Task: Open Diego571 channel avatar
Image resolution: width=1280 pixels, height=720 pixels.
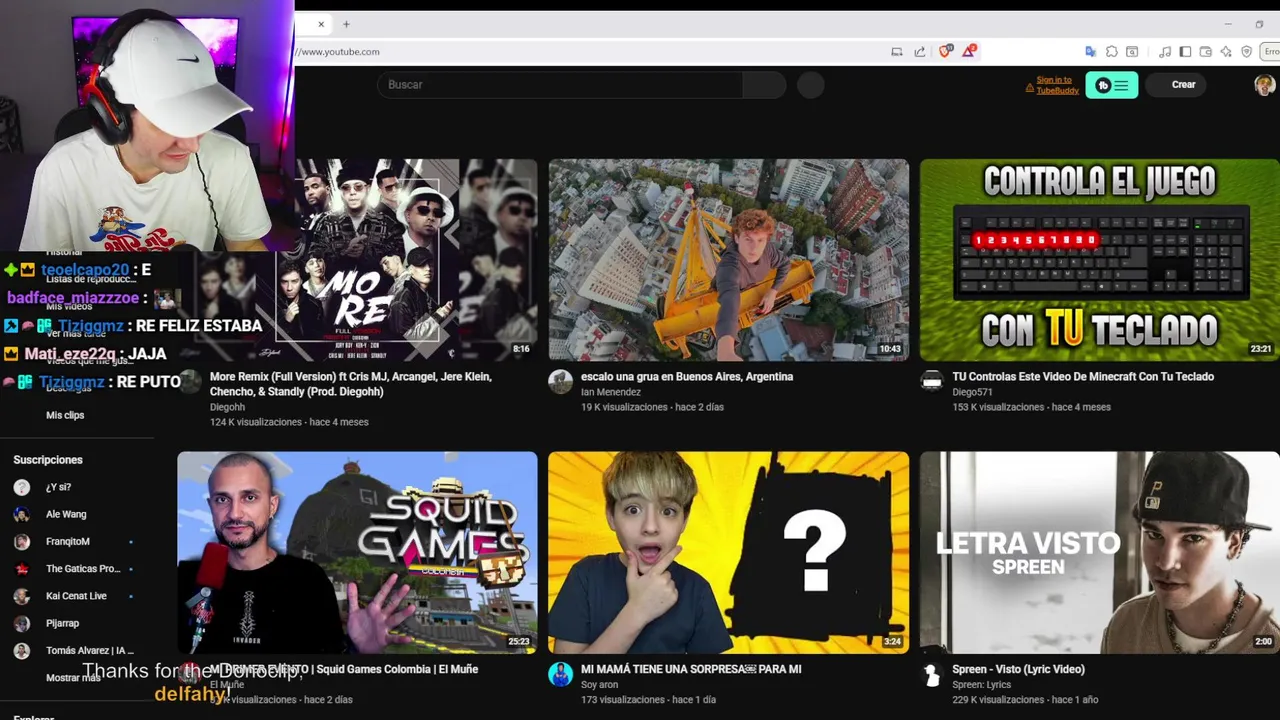Action: tap(932, 381)
